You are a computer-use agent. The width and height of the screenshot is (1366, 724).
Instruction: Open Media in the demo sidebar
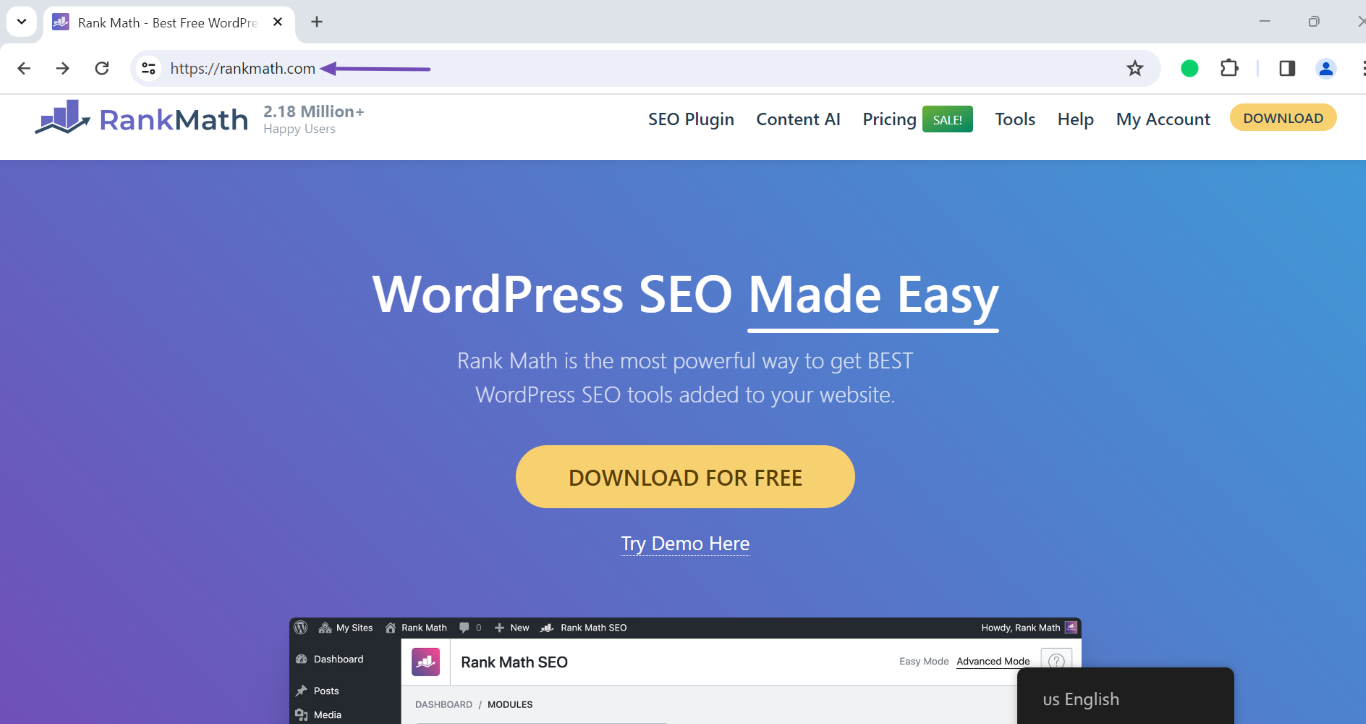tap(319, 715)
